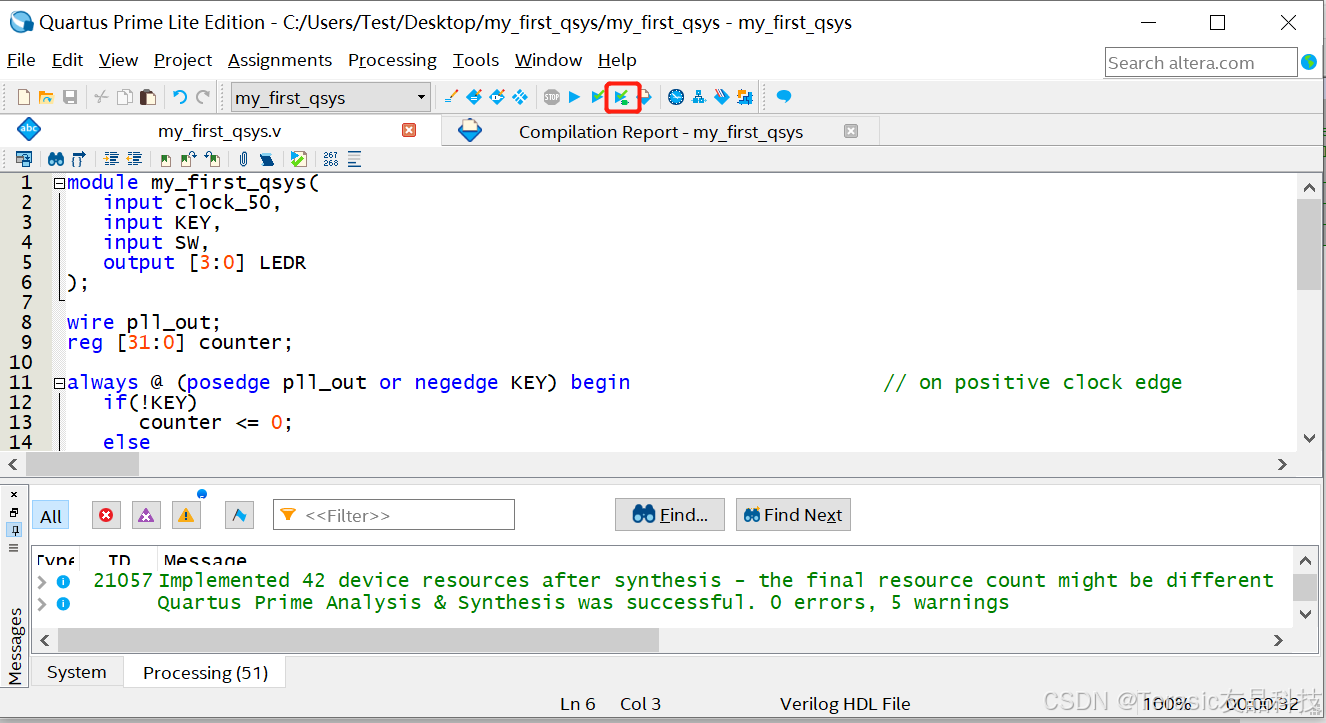Click the Paste clipboard icon

coord(148,97)
